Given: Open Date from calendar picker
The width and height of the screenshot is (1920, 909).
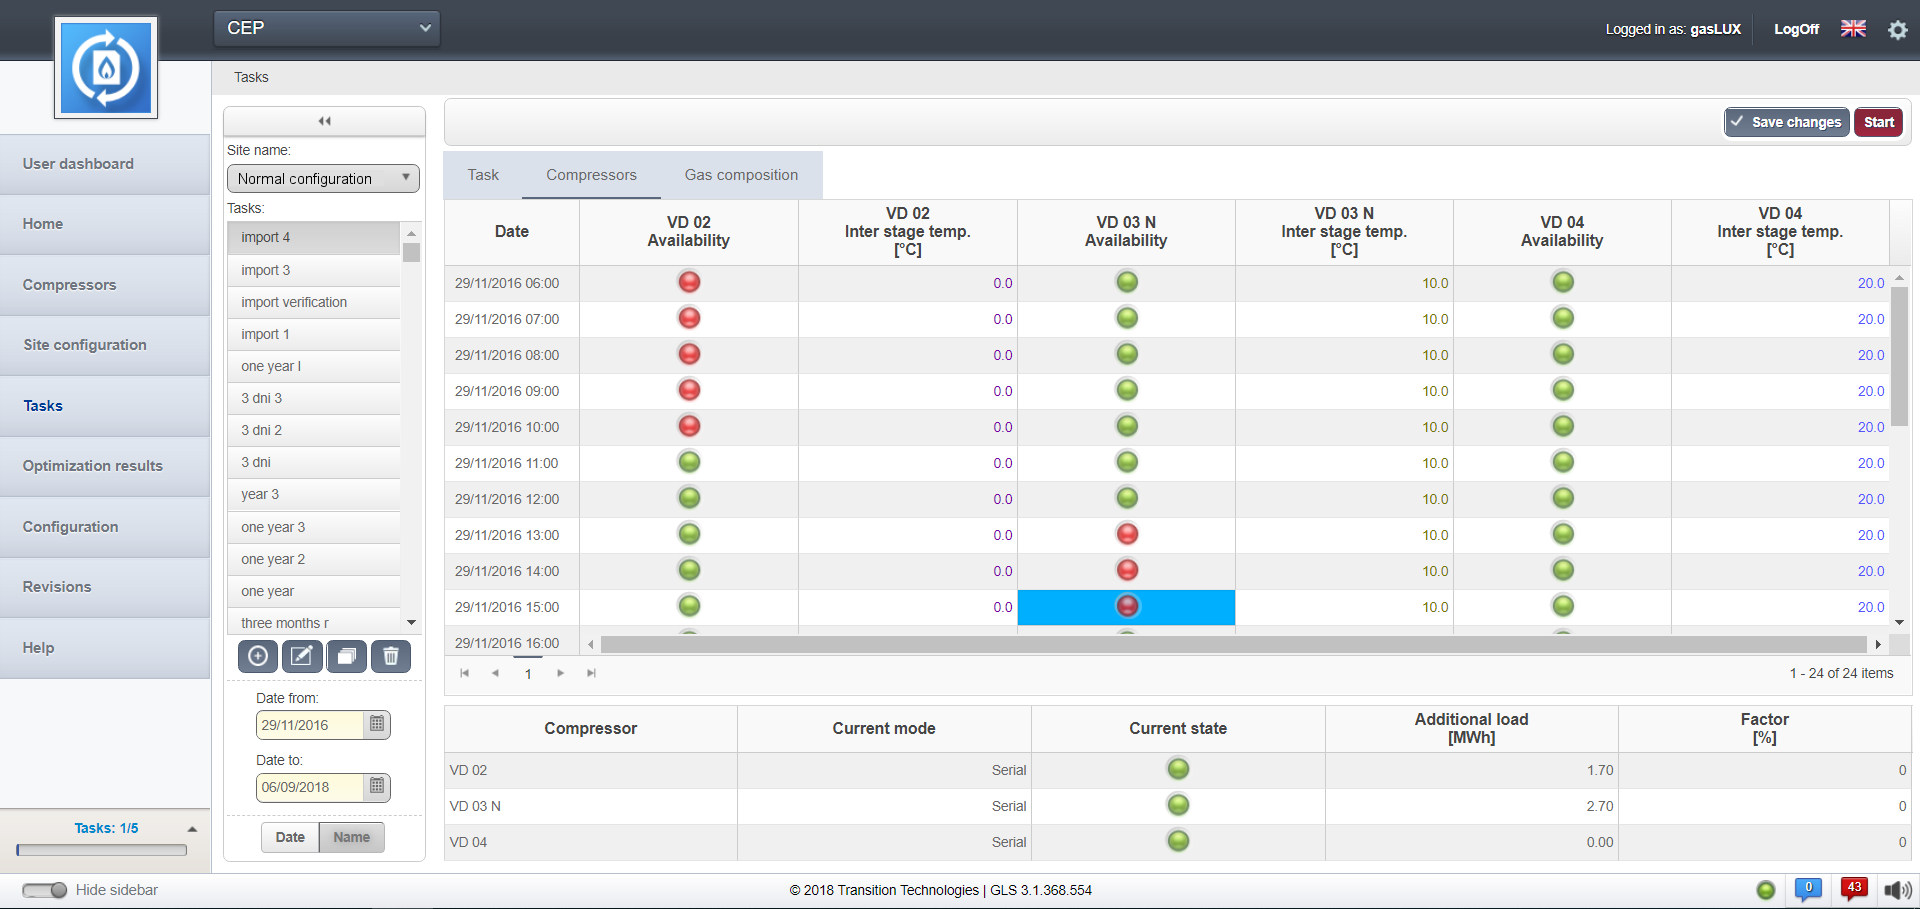Looking at the screenshot, I should coord(377,725).
